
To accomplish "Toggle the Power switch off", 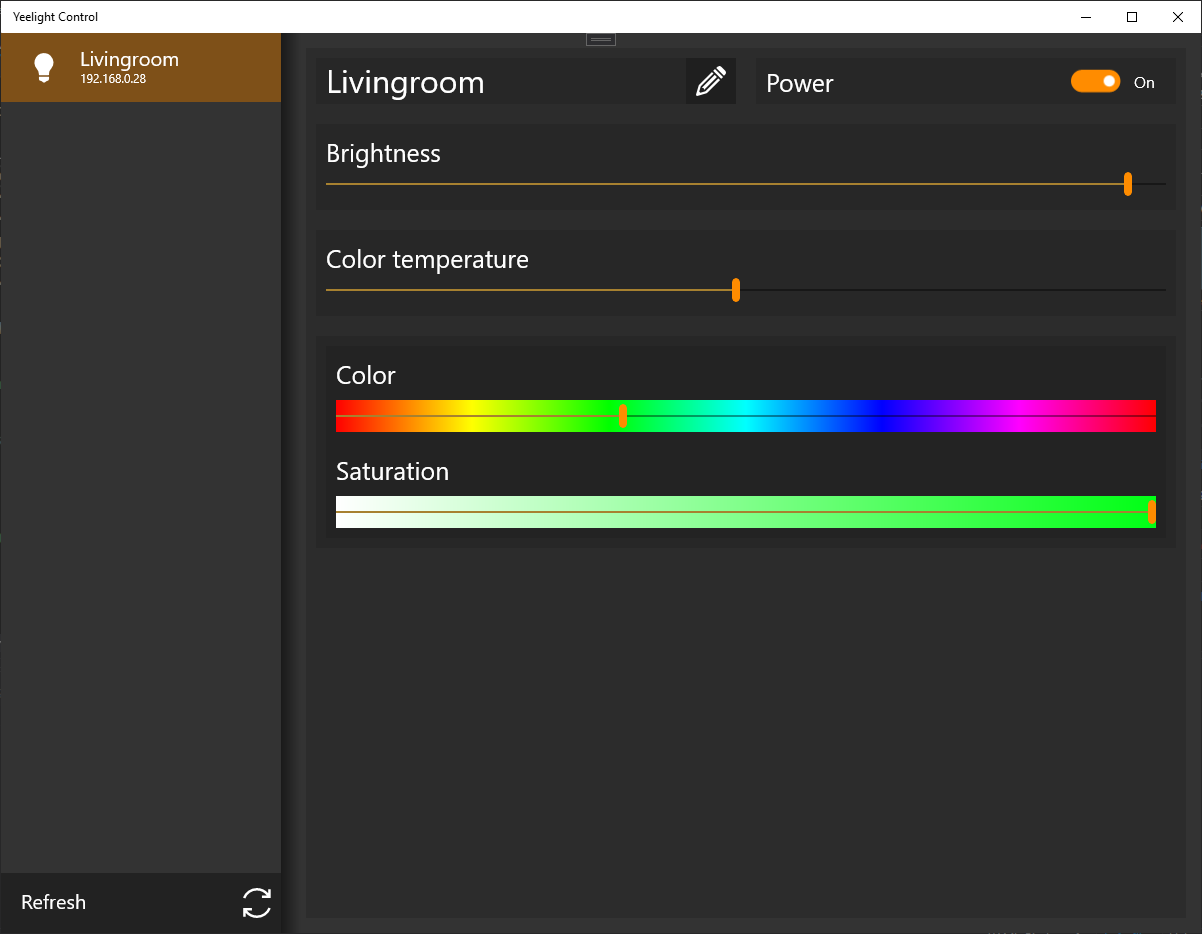I will (1095, 82).
